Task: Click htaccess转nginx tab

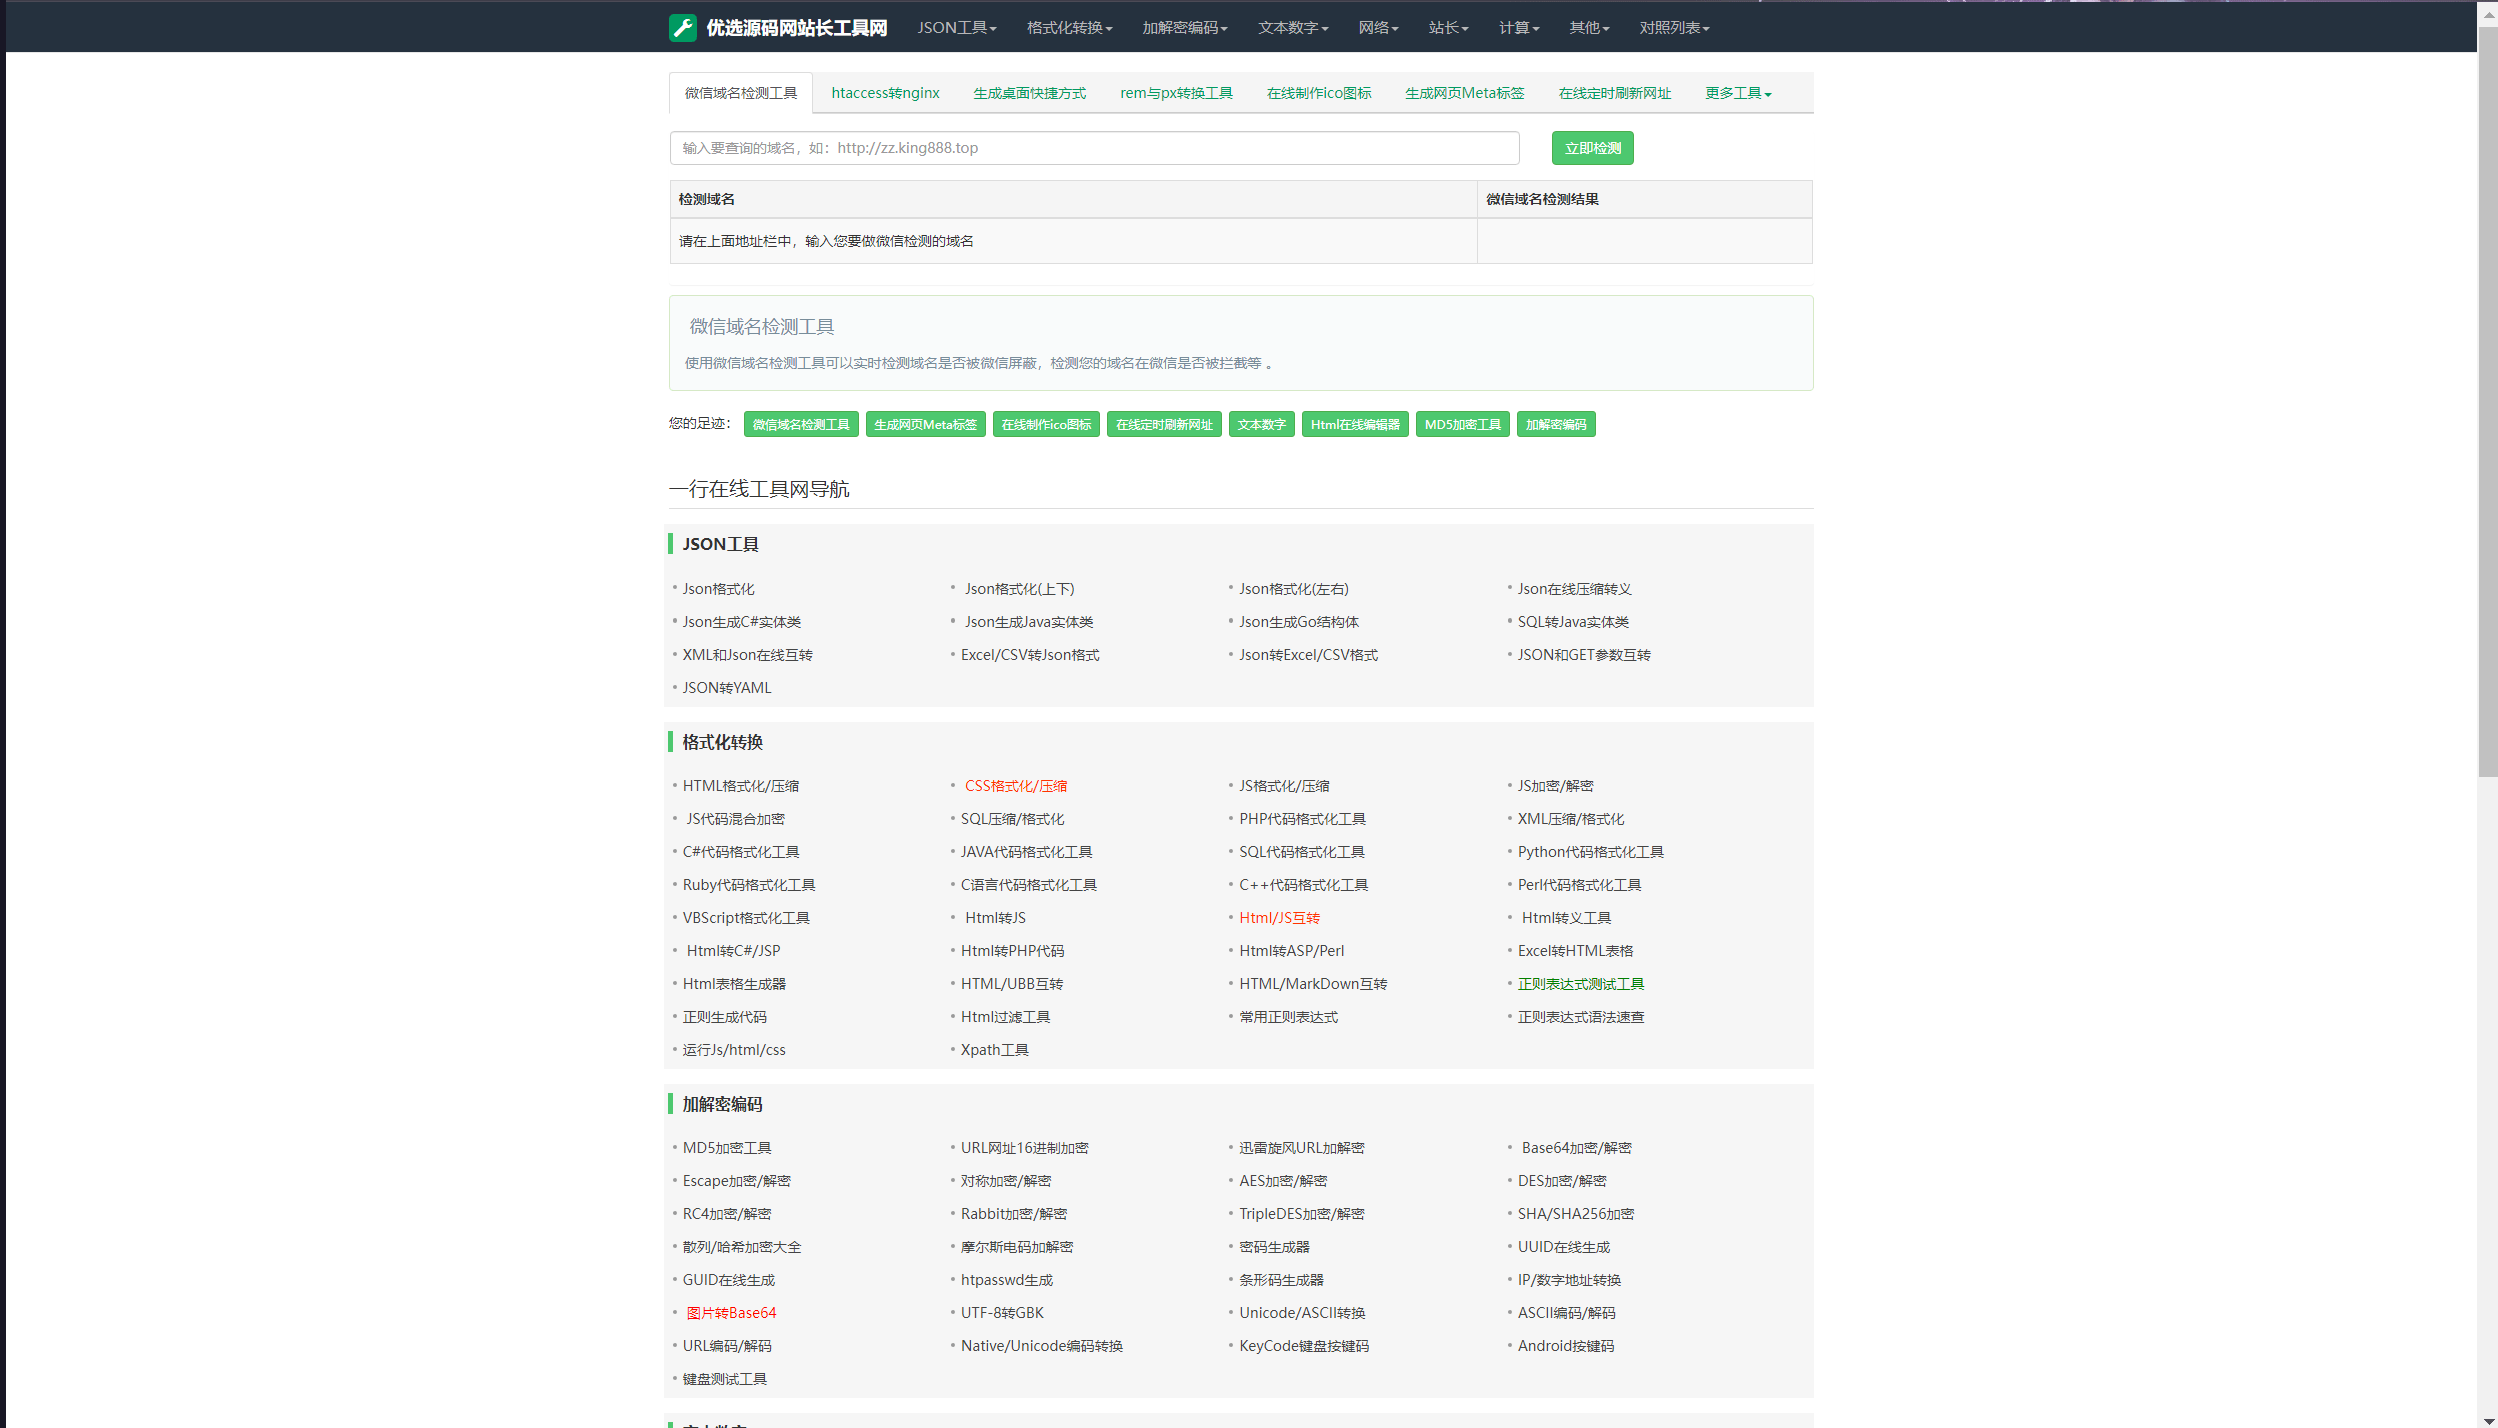Action: (x=885, y=93)
